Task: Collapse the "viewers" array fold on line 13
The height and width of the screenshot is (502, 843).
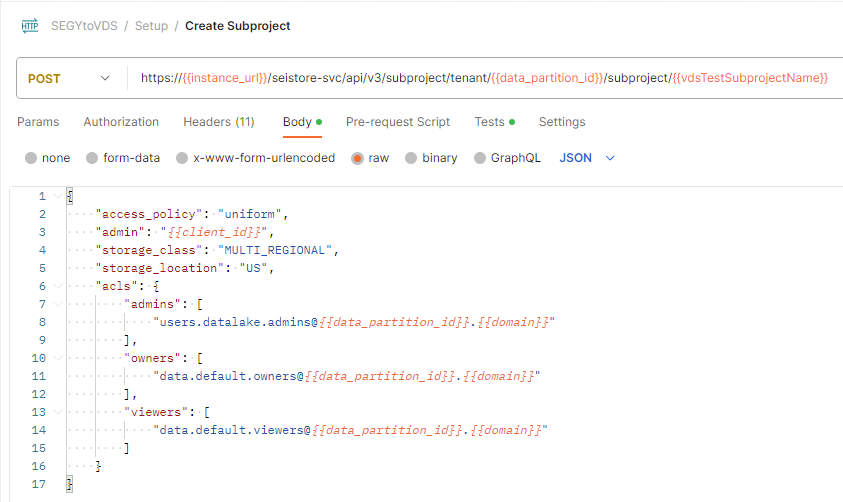Action: pos(58,412)
